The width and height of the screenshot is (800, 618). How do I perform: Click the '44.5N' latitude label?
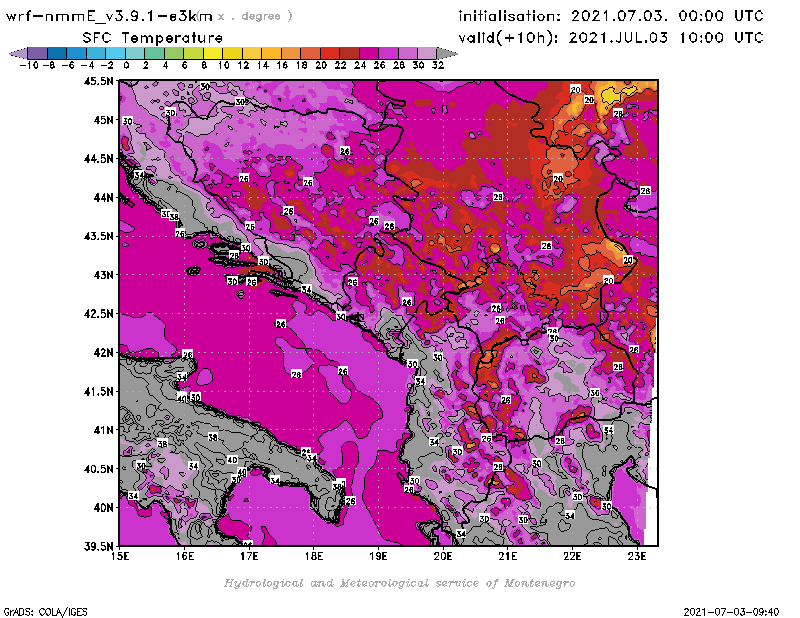[98, 159]
